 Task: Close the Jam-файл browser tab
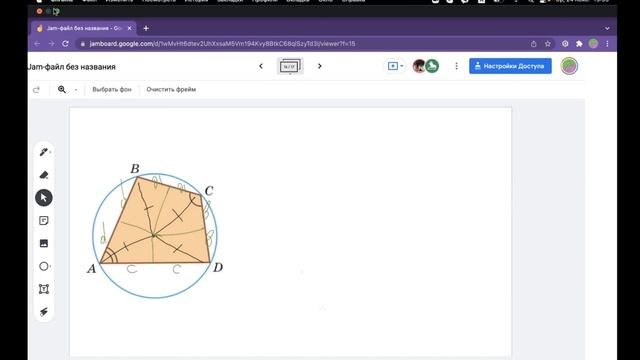point(129,28)
